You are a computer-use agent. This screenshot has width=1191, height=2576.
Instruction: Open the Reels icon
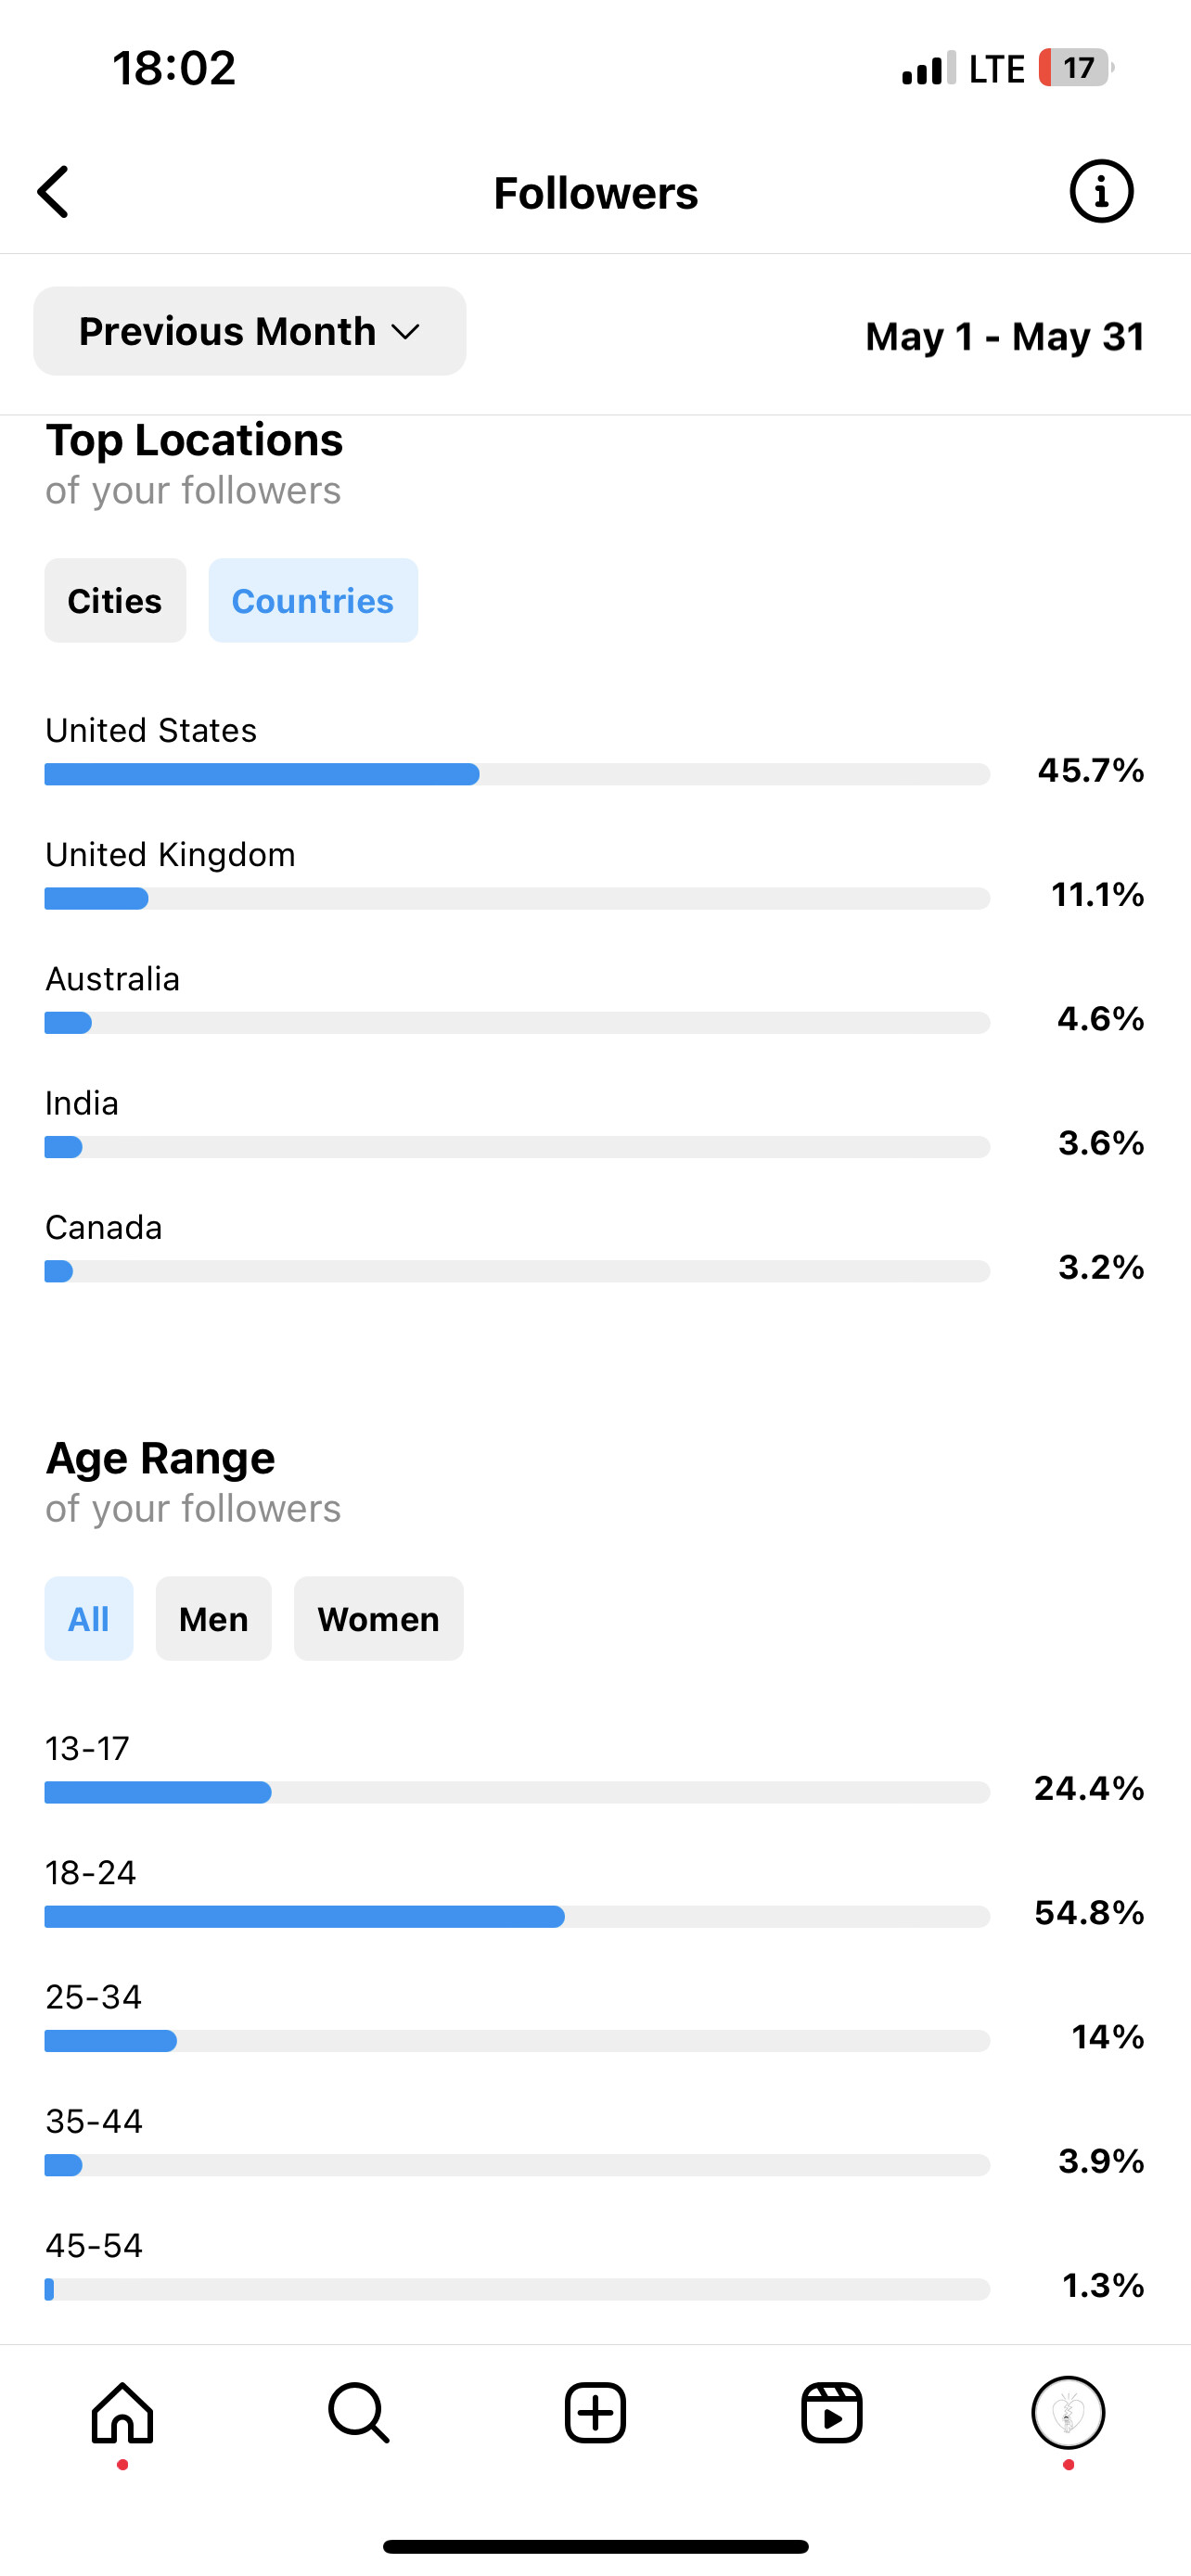click(831, 2413)
